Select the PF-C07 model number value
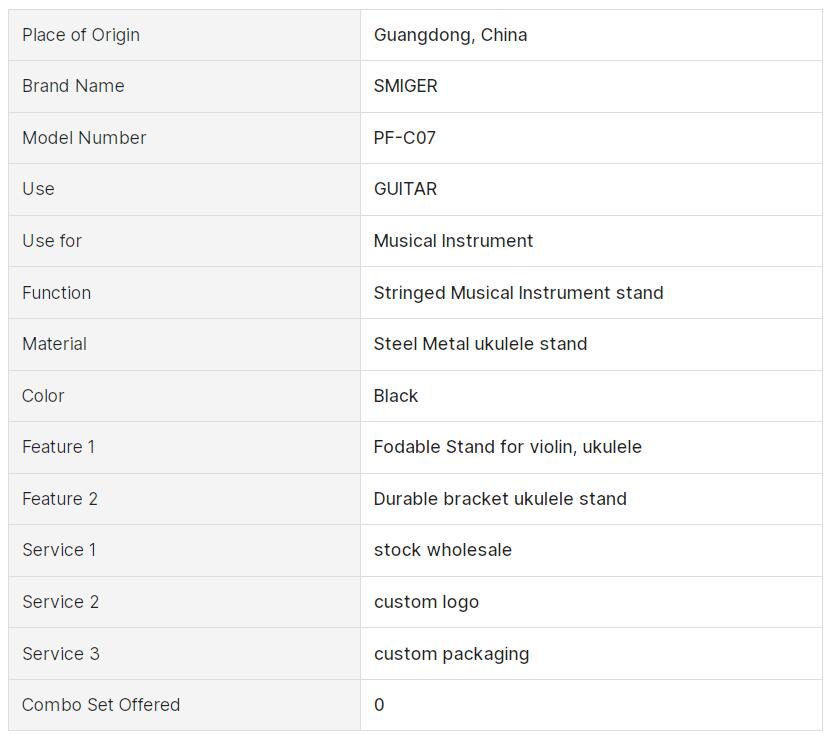This screenshot has width=827, height=735. [404, 138]
